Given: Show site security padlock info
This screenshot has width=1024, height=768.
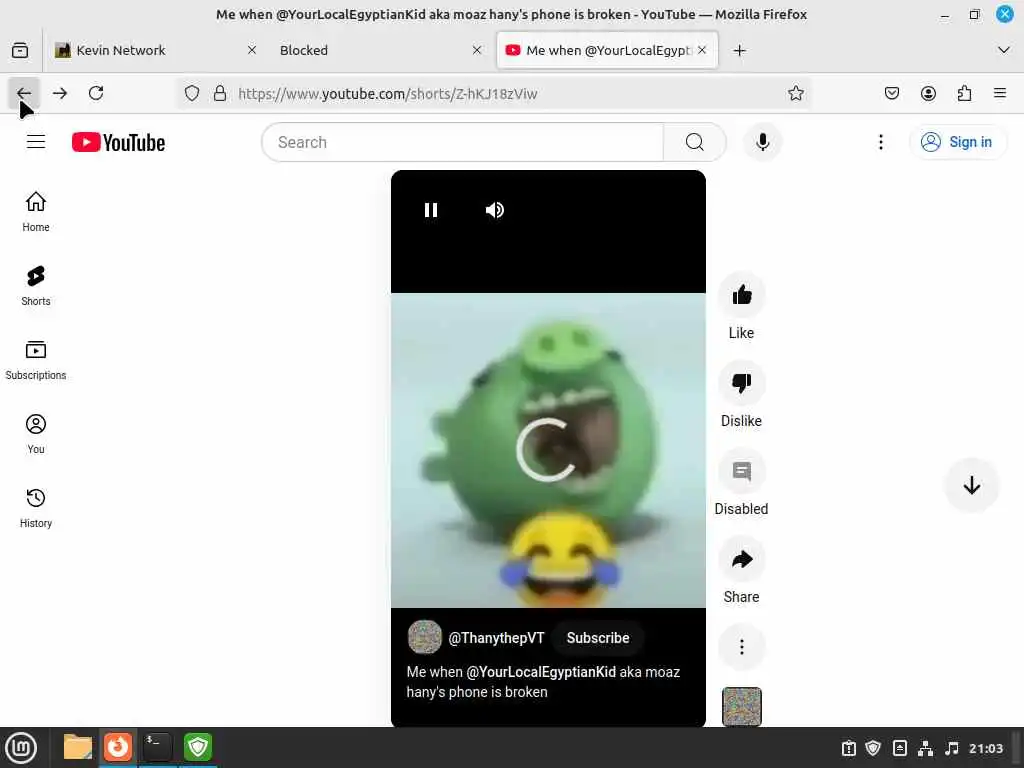Looking at the screenshot, I should (x=220, y=93).
